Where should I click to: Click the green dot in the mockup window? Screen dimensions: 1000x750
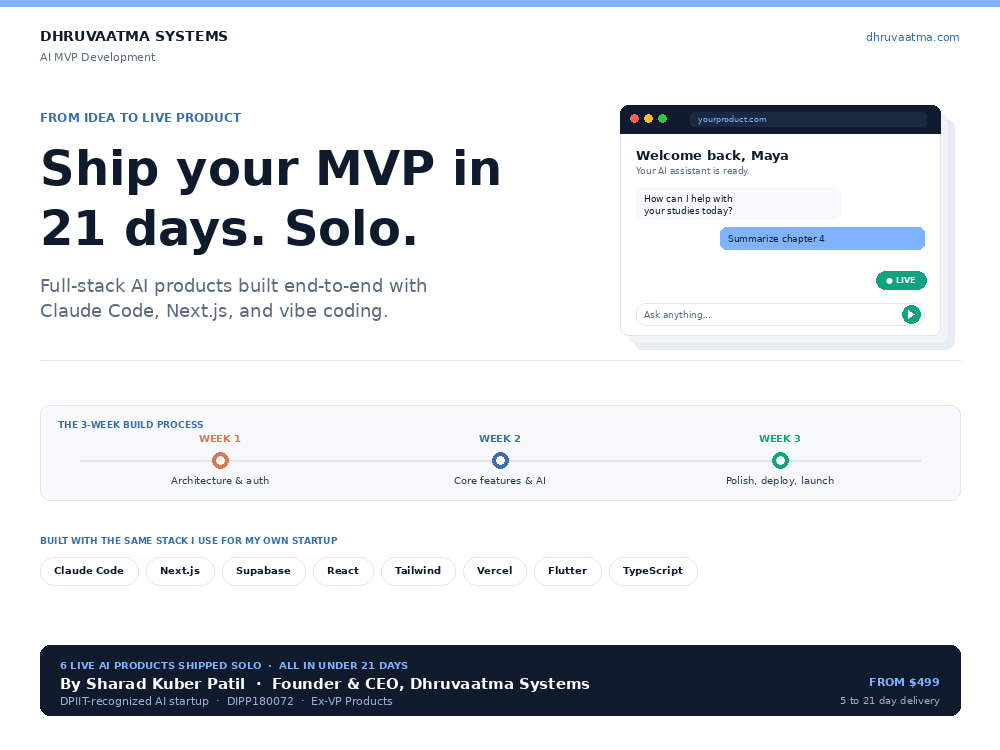click(x=662, y=119)
